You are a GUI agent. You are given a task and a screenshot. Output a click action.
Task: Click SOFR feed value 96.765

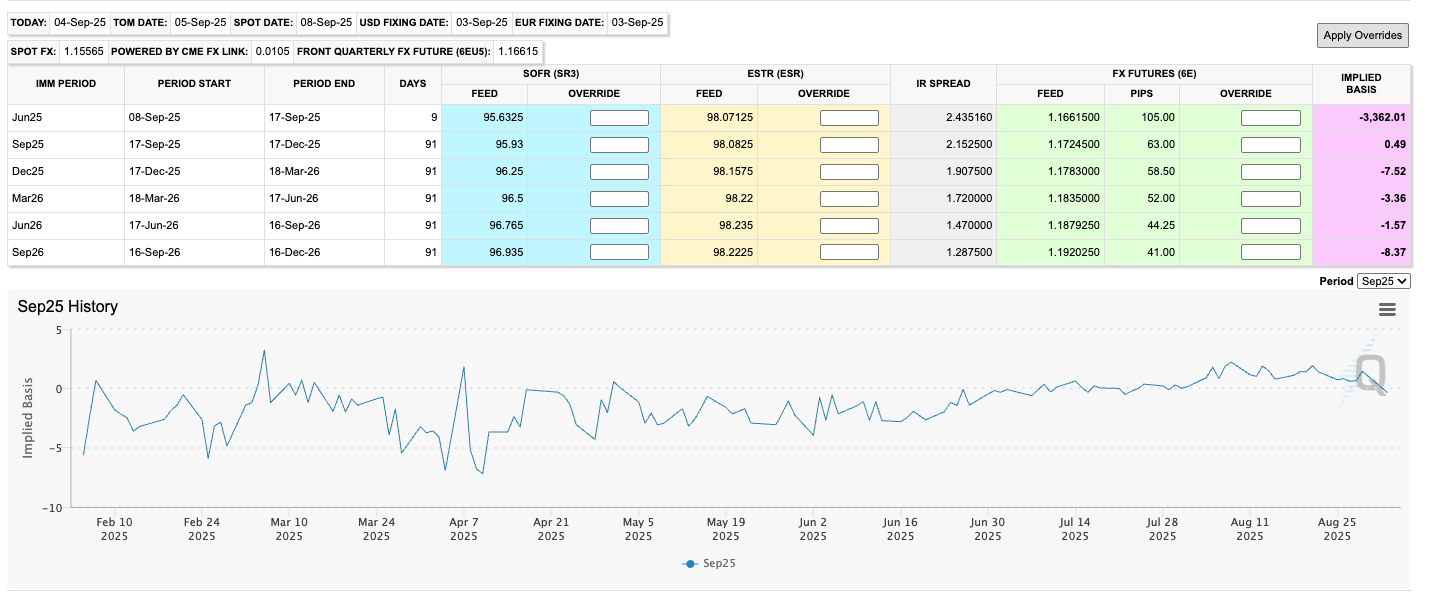coord(507,226)
